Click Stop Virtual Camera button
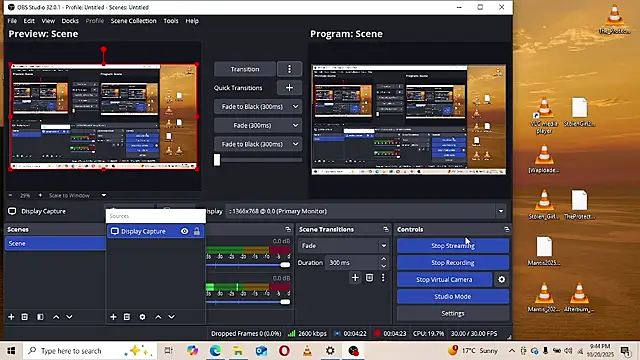Viewport: 640px width, 360px height. point(444,280)
